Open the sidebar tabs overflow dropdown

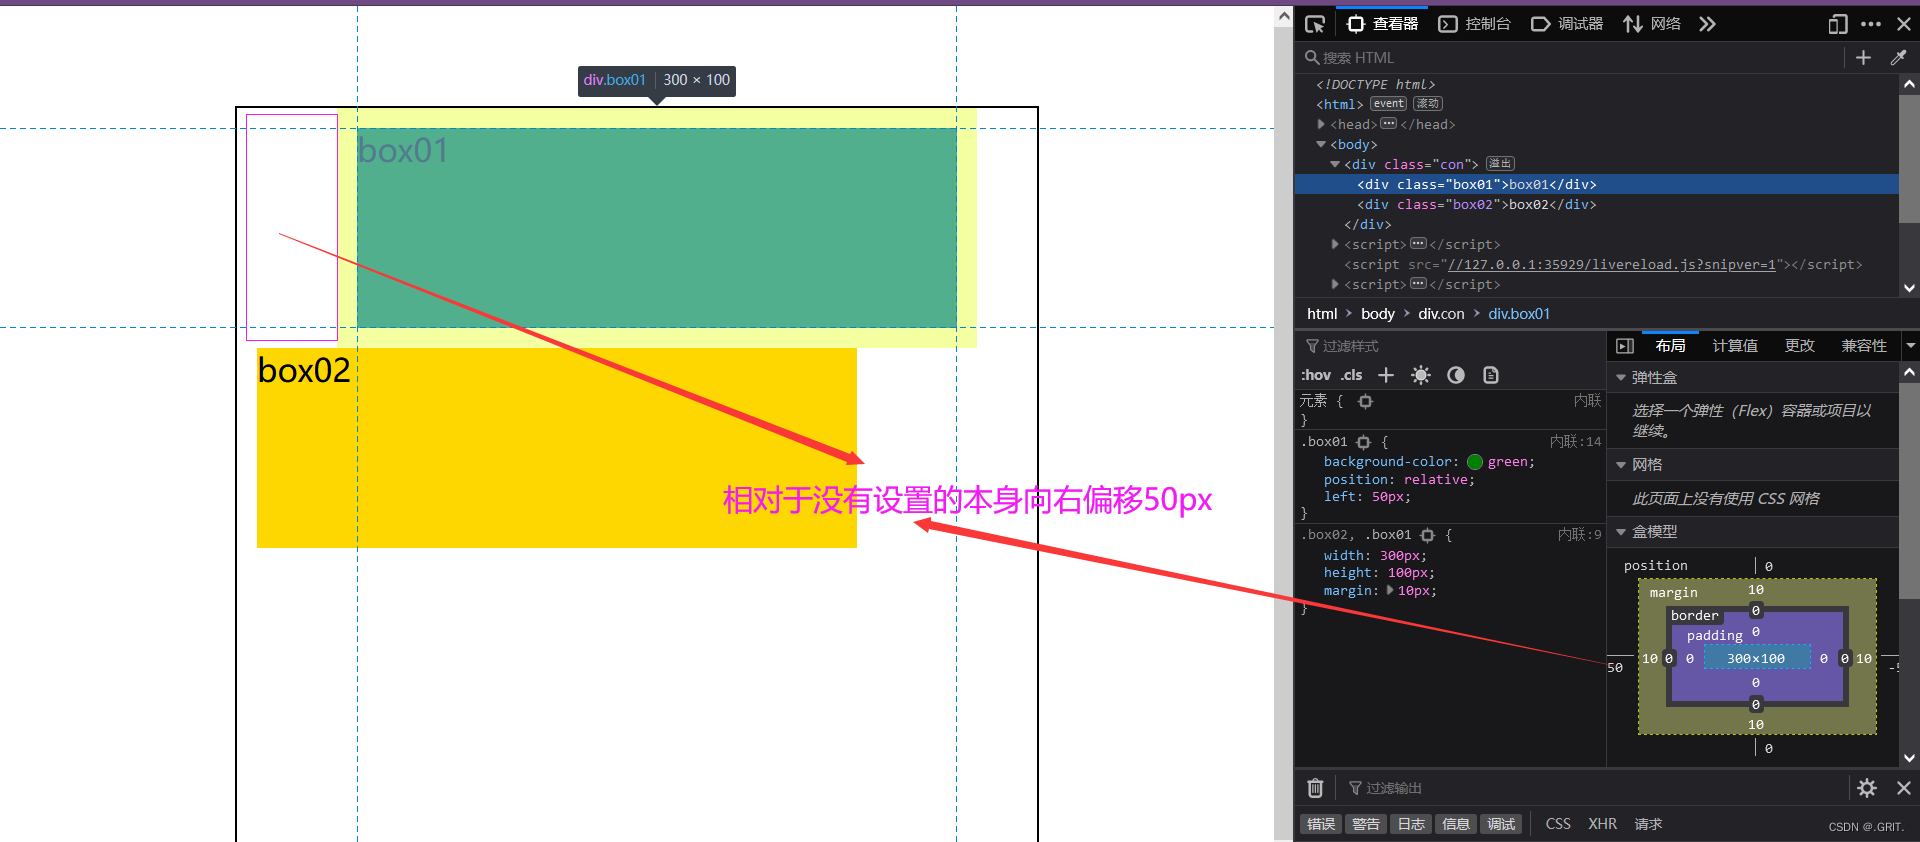click(x=1911, y=346)
